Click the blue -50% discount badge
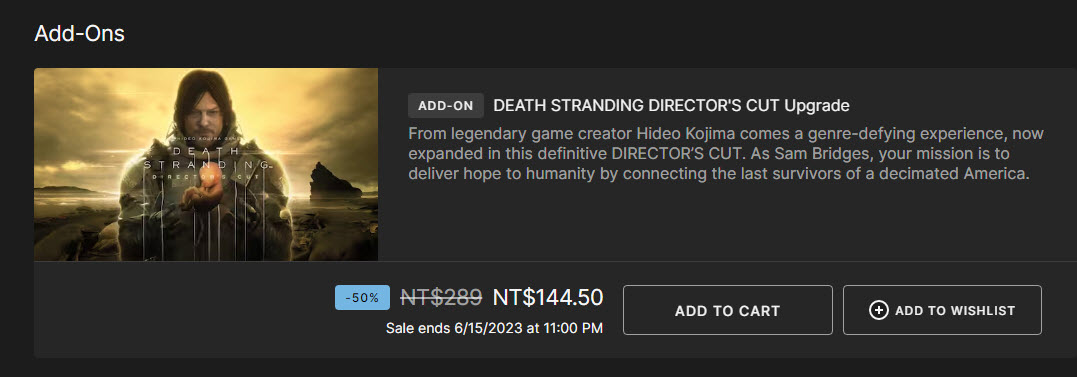Screen dimensions: 1077x377 362,297
